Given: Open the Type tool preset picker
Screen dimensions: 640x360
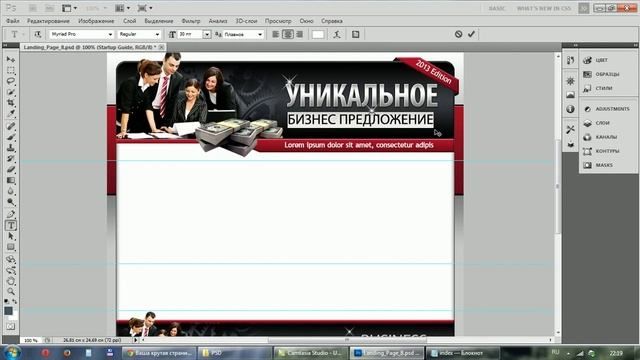Looking at the screenshot, I should [x=17, y=34].
